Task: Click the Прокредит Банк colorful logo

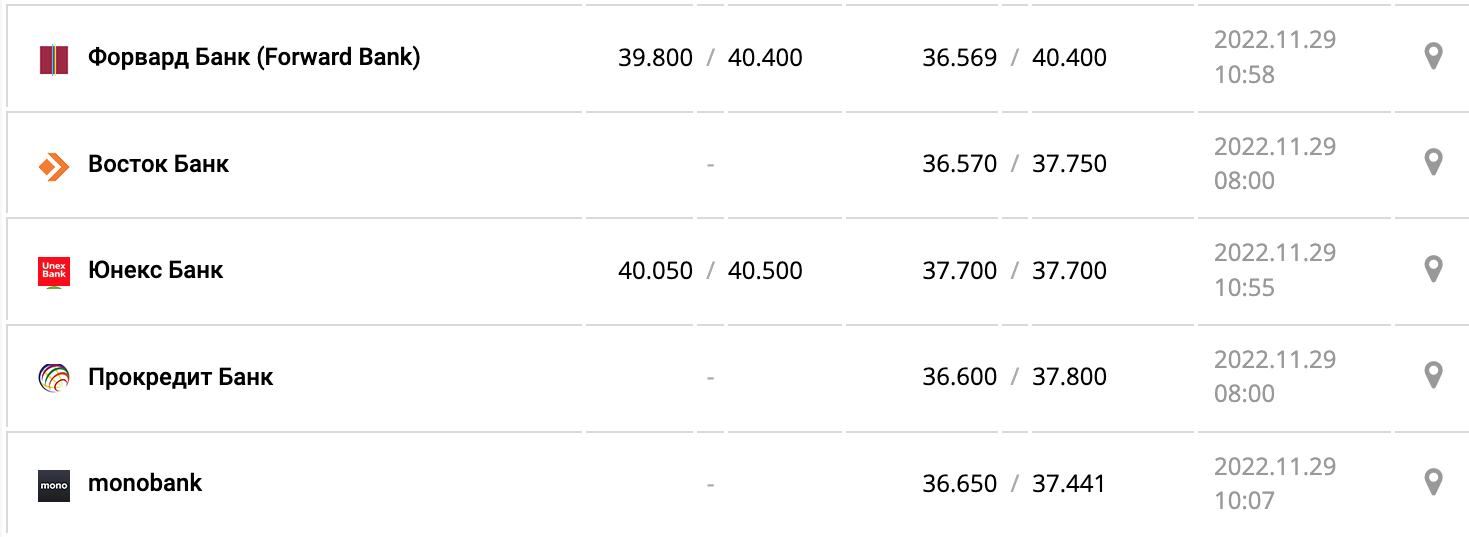Action: tap(54, 378)
